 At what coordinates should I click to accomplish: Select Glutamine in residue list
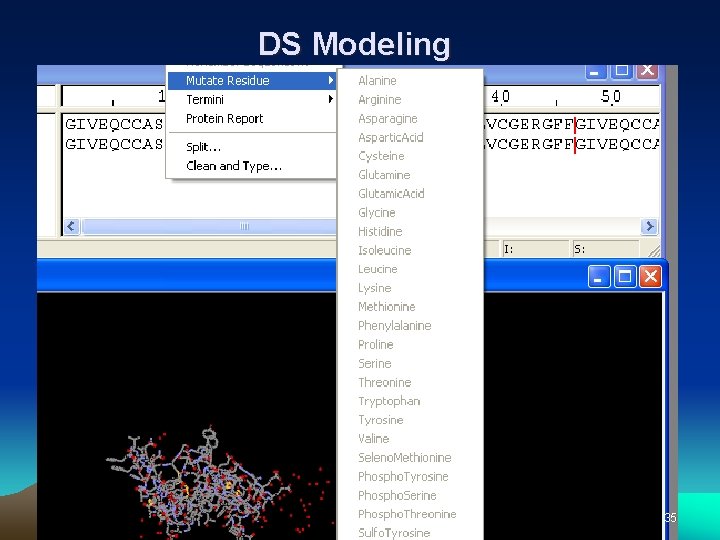384,175
